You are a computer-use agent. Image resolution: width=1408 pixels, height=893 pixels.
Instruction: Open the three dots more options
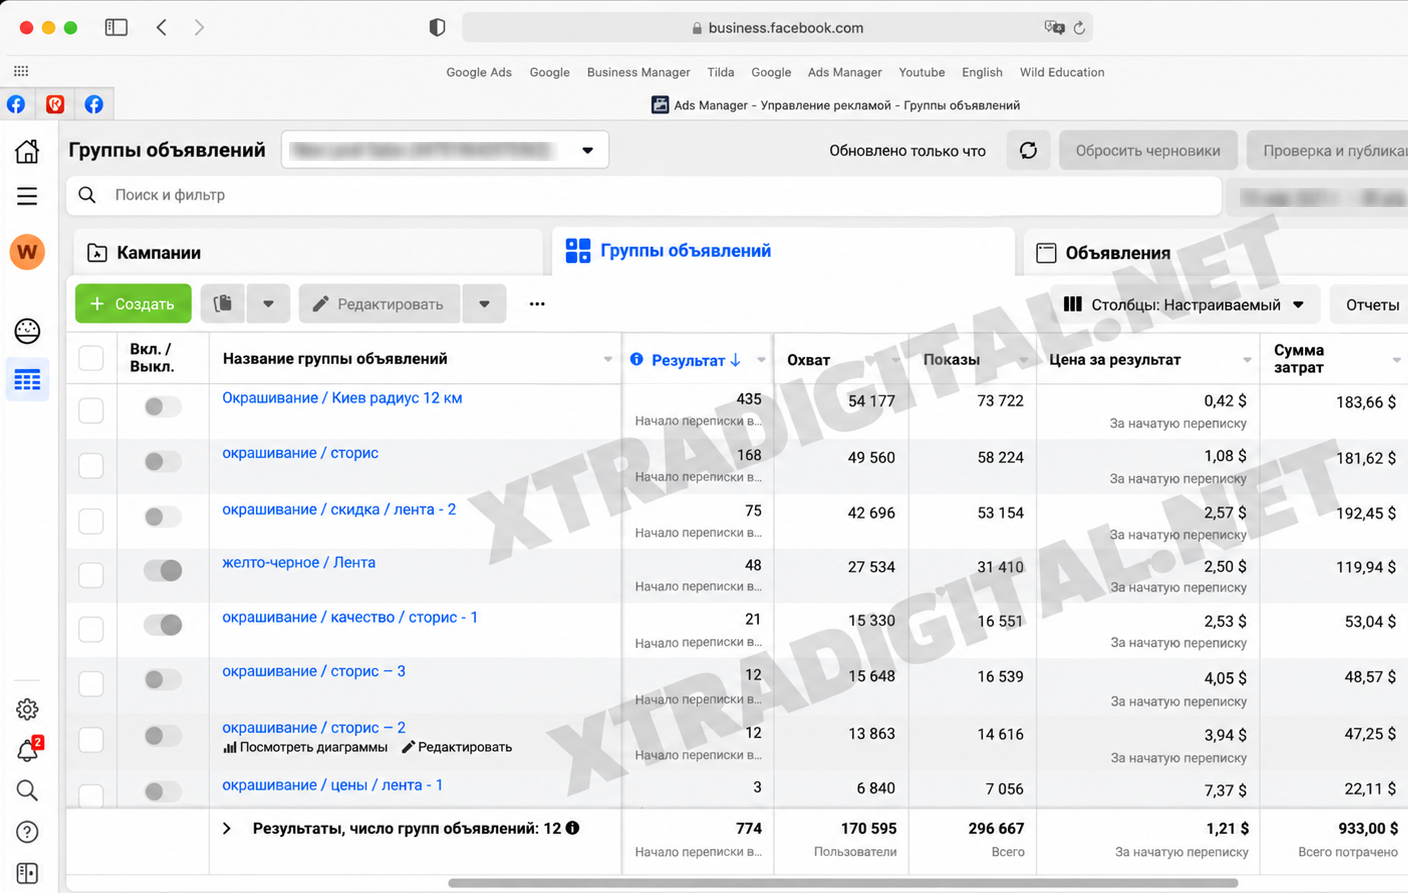[x=537, y=304]
